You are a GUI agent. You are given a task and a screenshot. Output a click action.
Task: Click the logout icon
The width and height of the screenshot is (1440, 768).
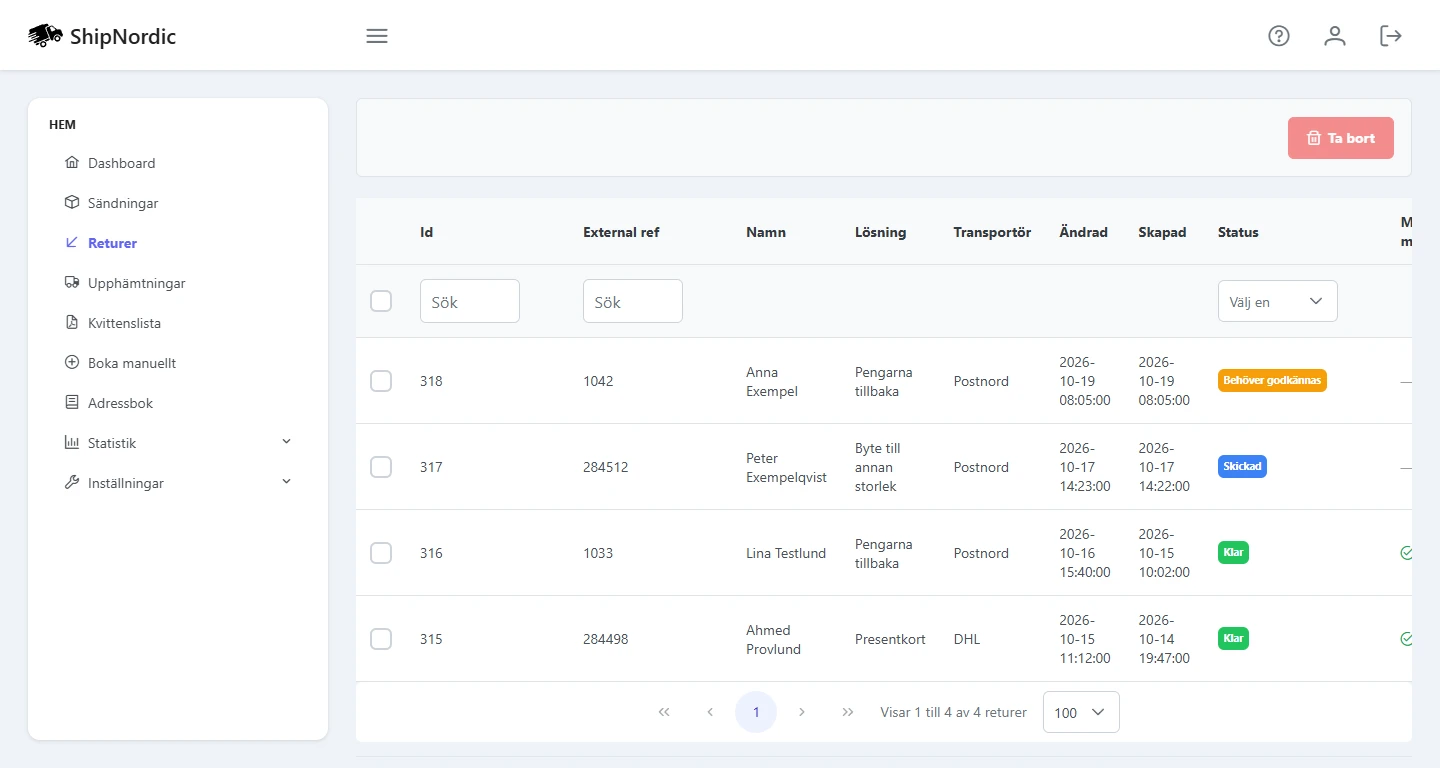point(1391,36)
